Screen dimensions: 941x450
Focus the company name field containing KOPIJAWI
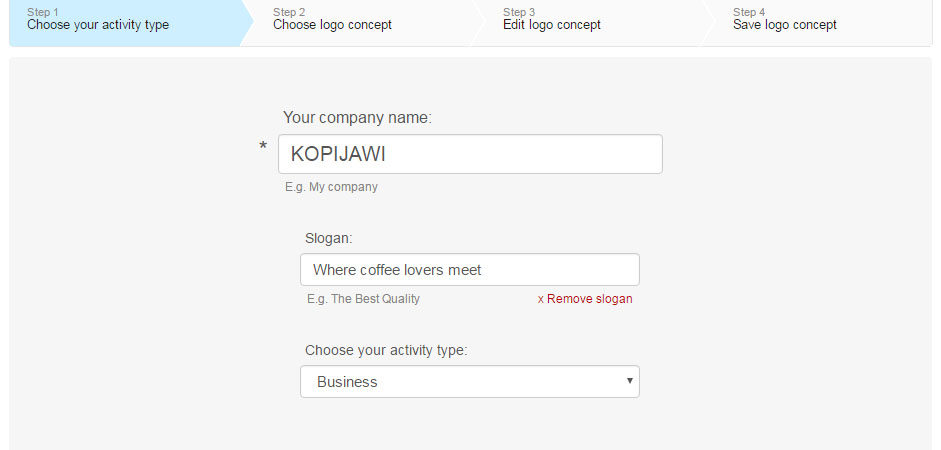point(470,154)
